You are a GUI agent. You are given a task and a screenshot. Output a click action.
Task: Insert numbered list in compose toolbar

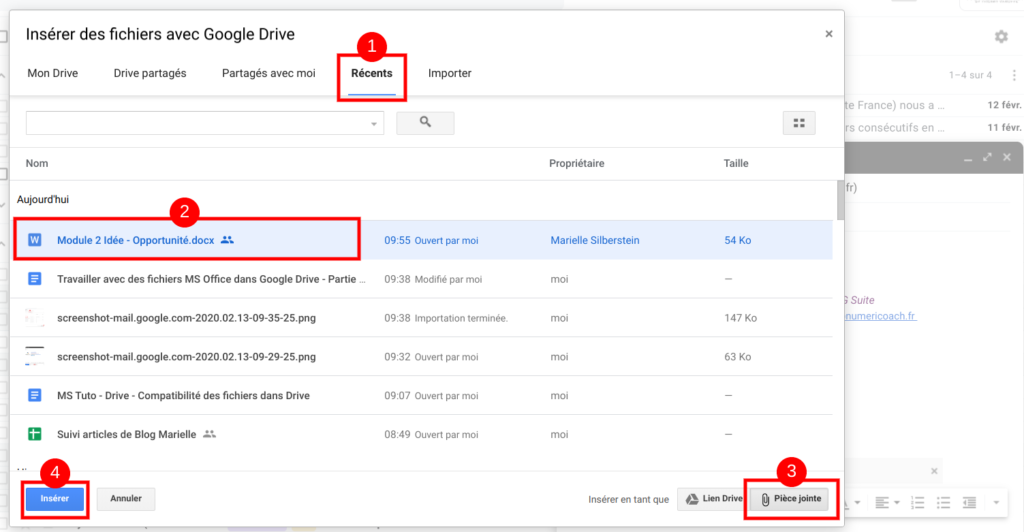(918, 503)
